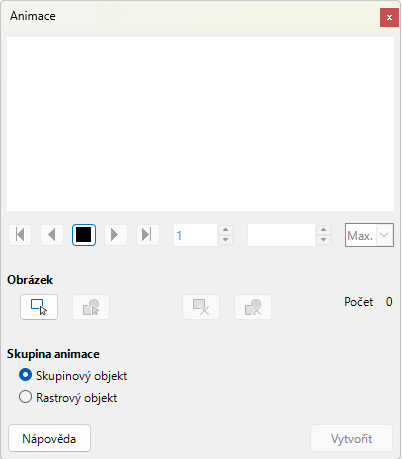Click the Vytvořit button

351,438
